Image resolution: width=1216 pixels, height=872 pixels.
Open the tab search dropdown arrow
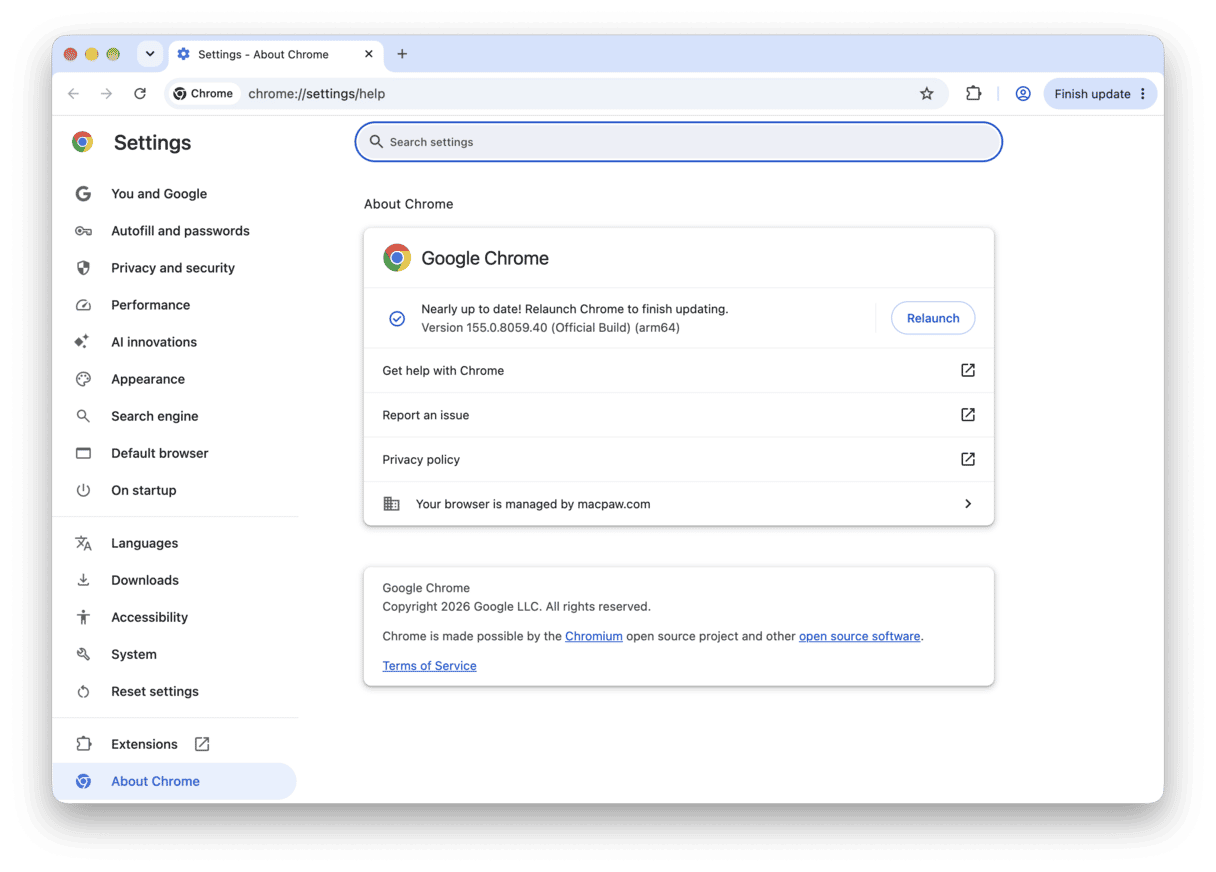pos(150,54)
